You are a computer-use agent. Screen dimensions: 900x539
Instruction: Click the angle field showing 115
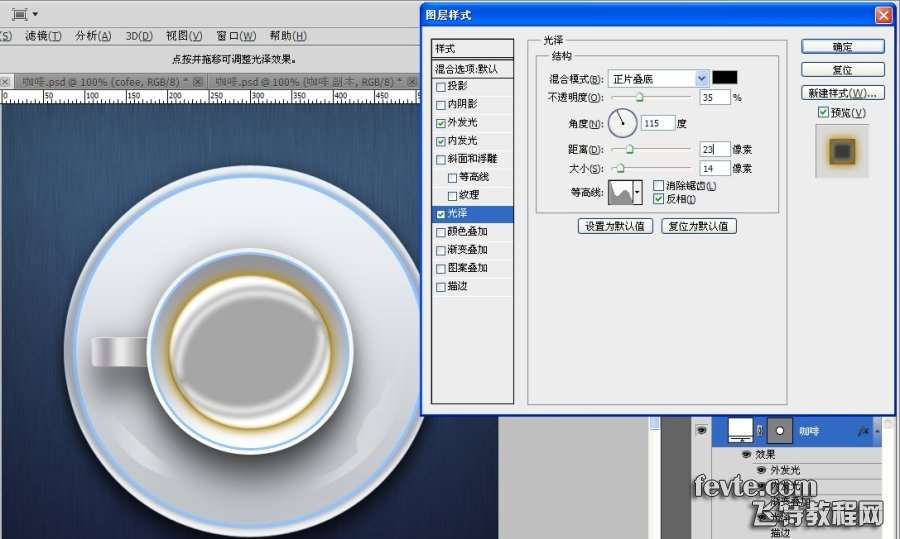click(658, 123)
